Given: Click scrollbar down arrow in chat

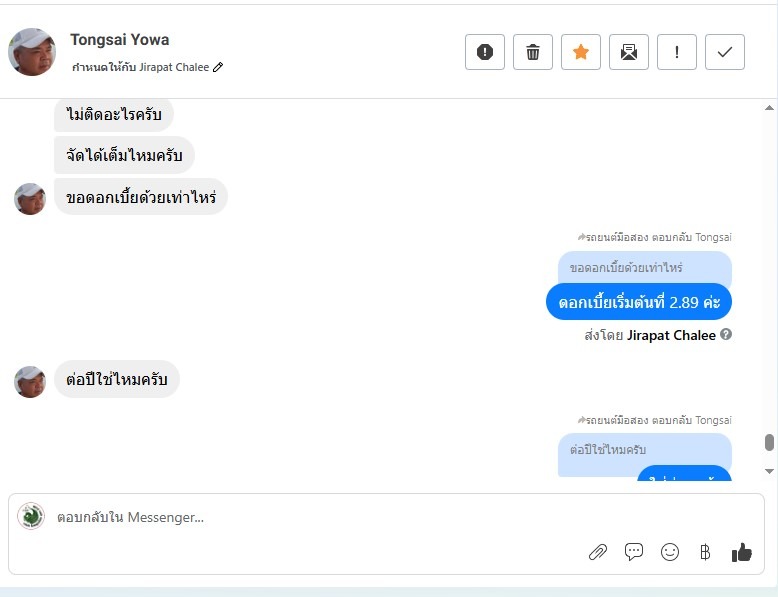Looking at the screenshot, I should pos(769,471).
